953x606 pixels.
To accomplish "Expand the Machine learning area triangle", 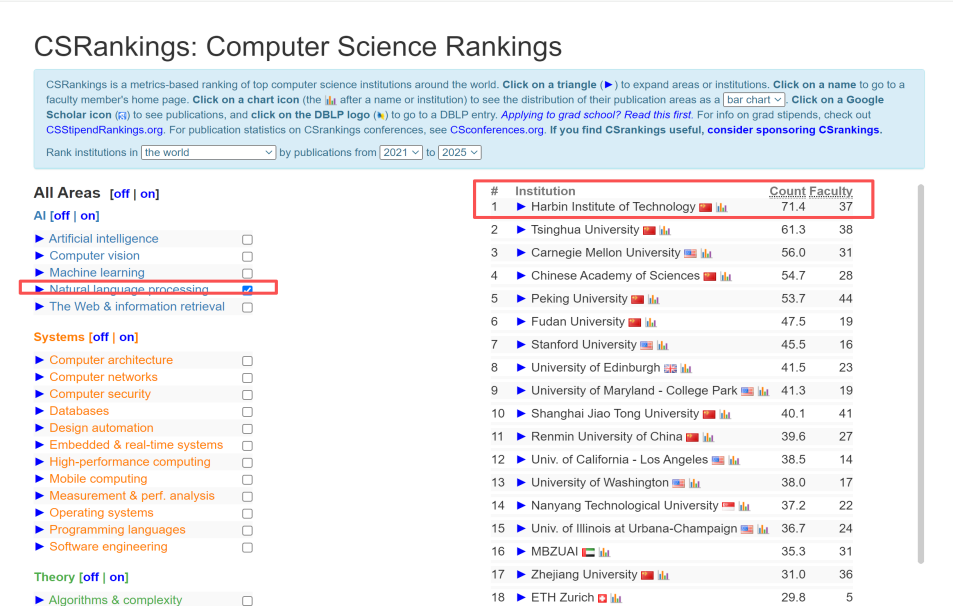I will click(40, 273).
